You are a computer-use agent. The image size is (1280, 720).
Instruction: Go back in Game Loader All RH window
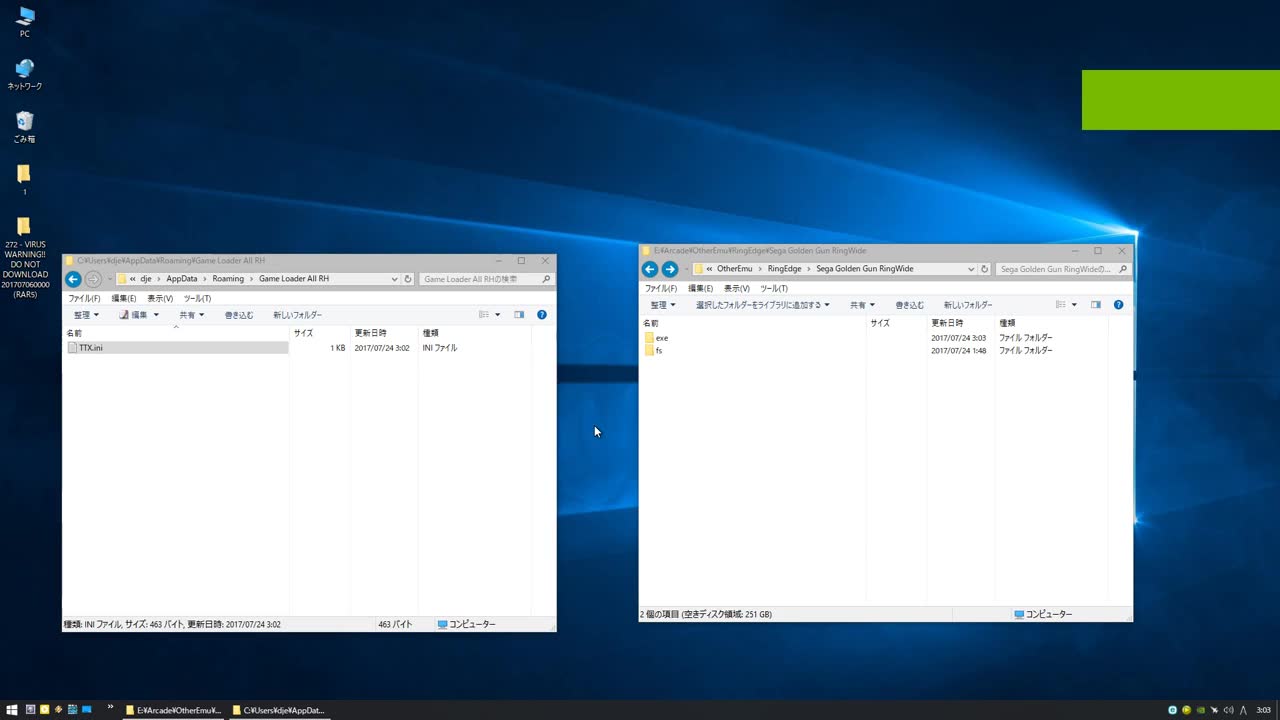tap(73, 279)
